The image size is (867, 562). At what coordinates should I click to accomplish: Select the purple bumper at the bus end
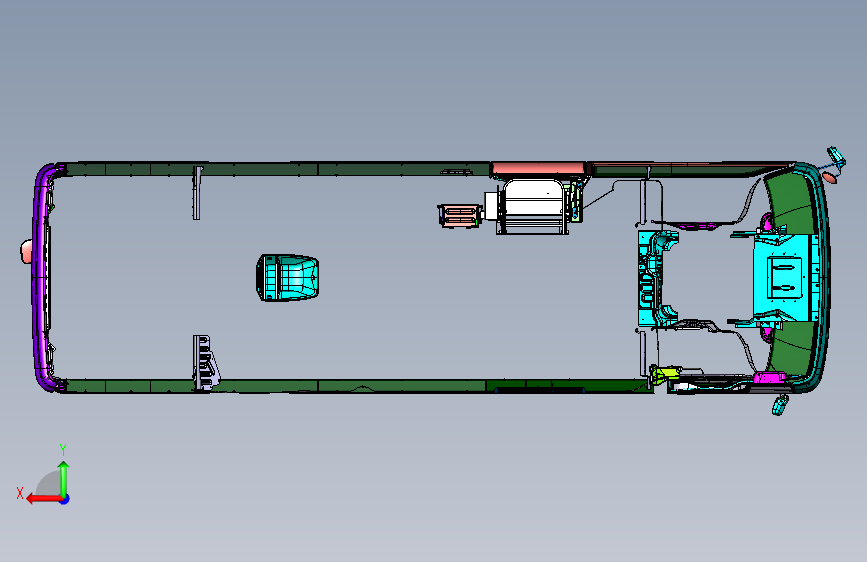tap(41, 277)
